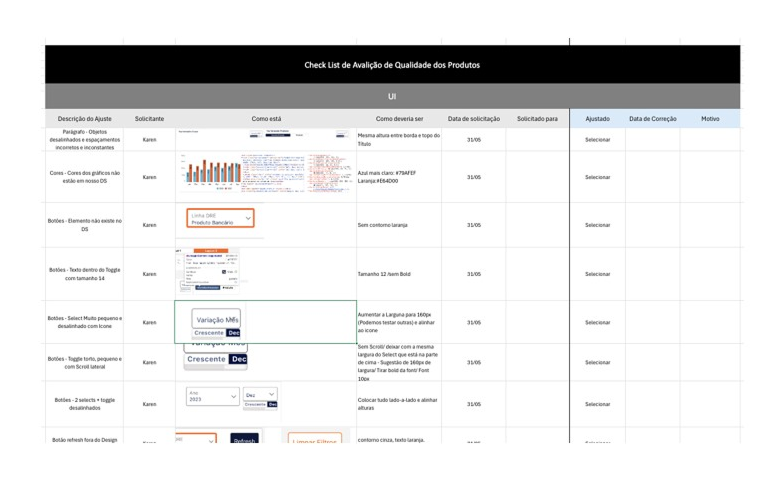Open Selecionar dropdown for Parágrafo row
772x503 pixels.
click(x=597, y=140)
